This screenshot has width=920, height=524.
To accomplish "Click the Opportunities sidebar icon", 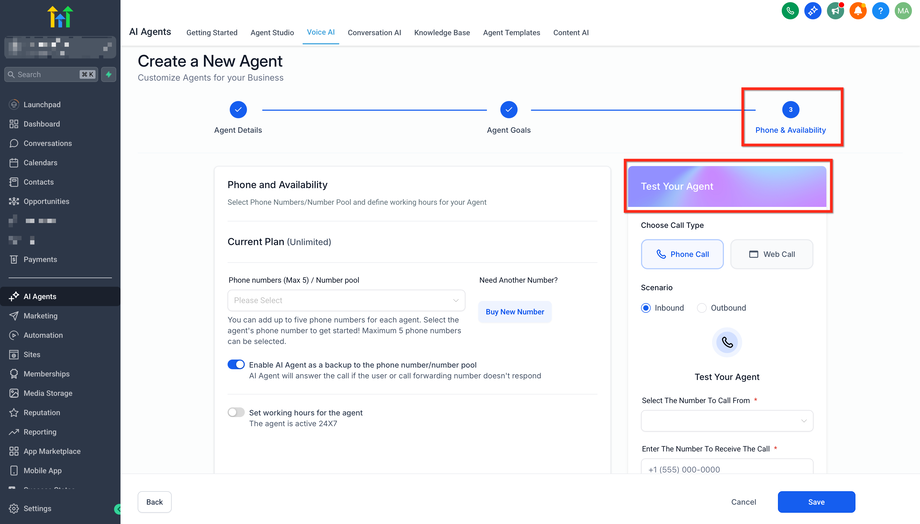I will [x=14, y=201].
